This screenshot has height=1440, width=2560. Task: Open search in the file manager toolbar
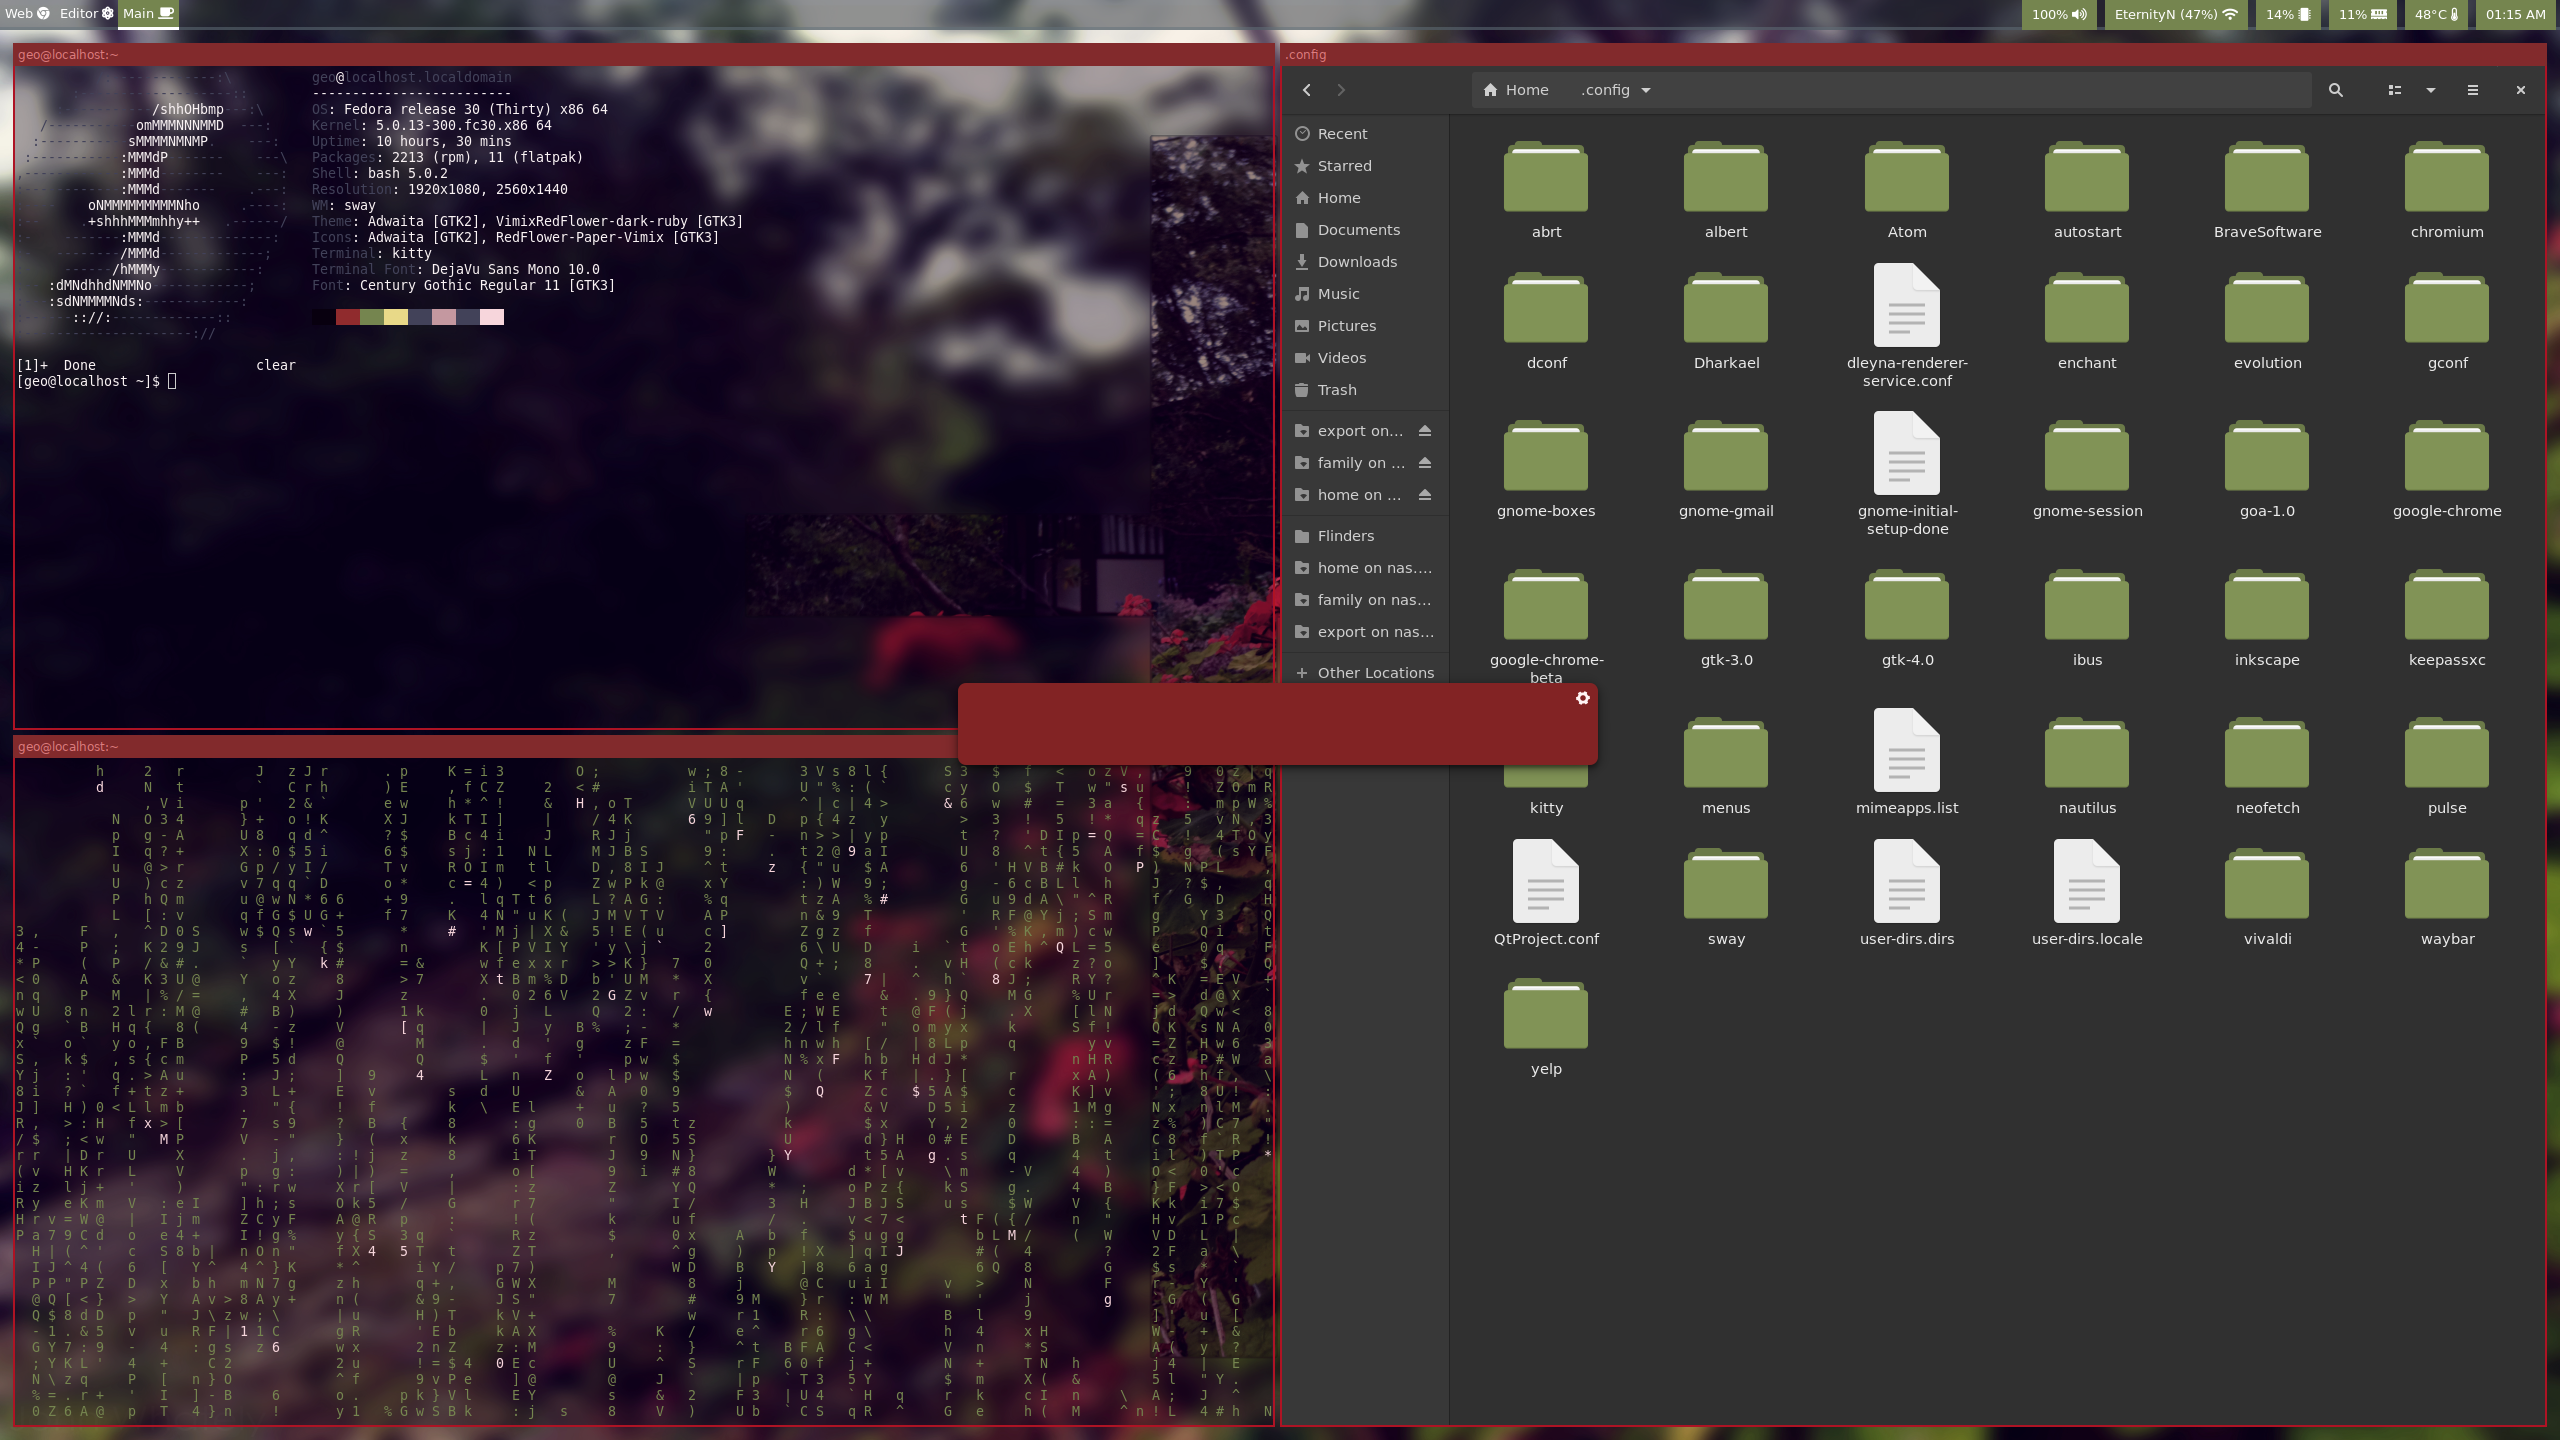coord(2336,90)
